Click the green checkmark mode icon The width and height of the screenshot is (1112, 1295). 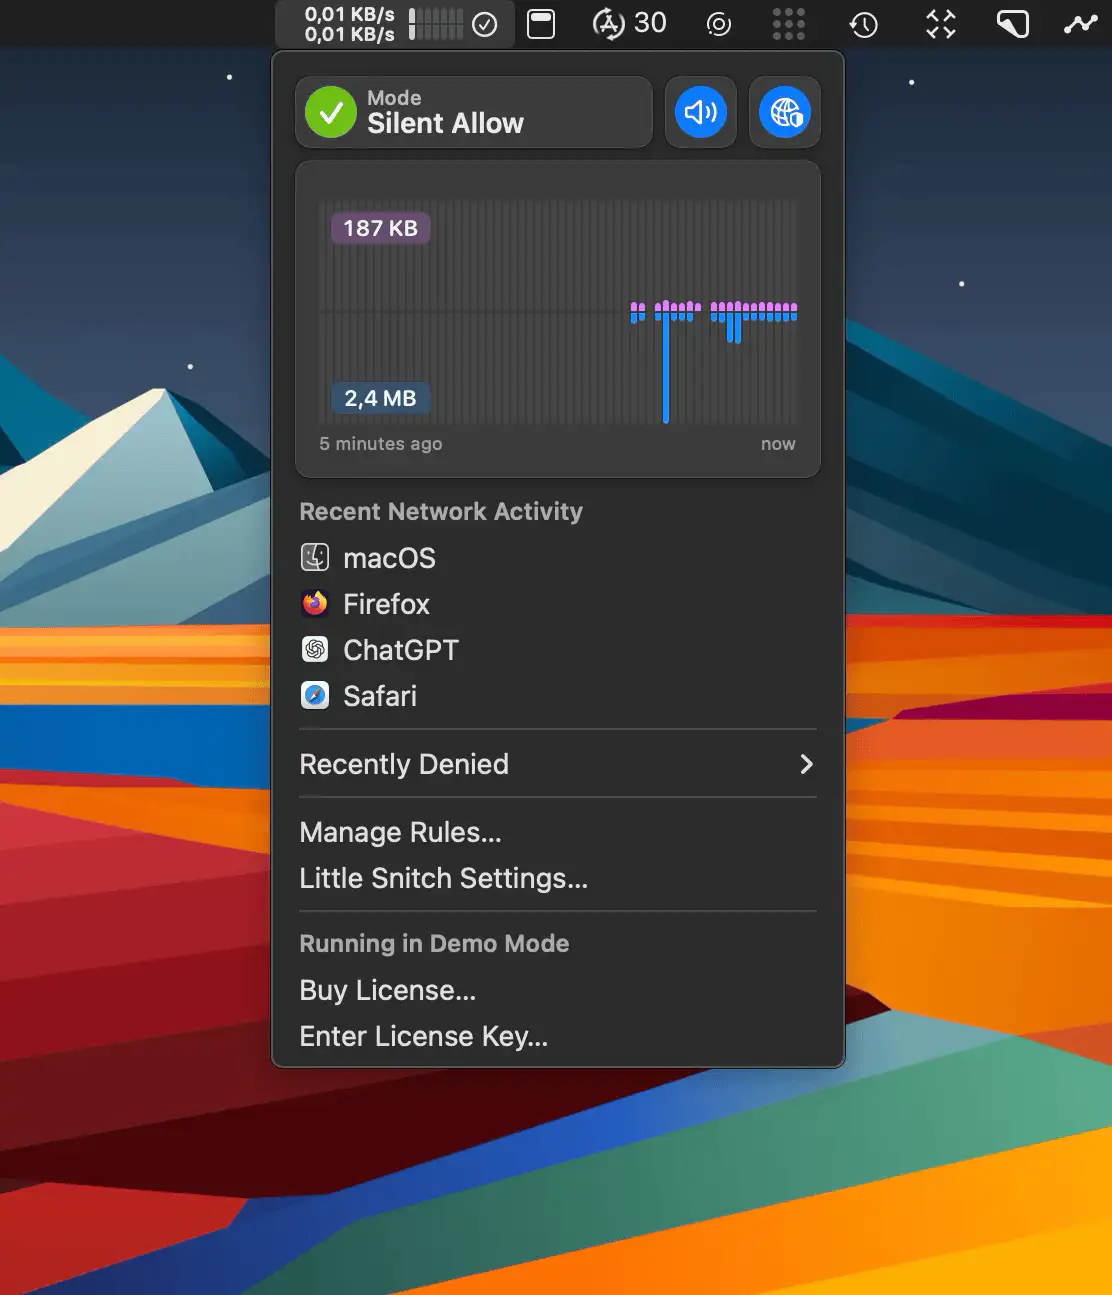(331, 112)
